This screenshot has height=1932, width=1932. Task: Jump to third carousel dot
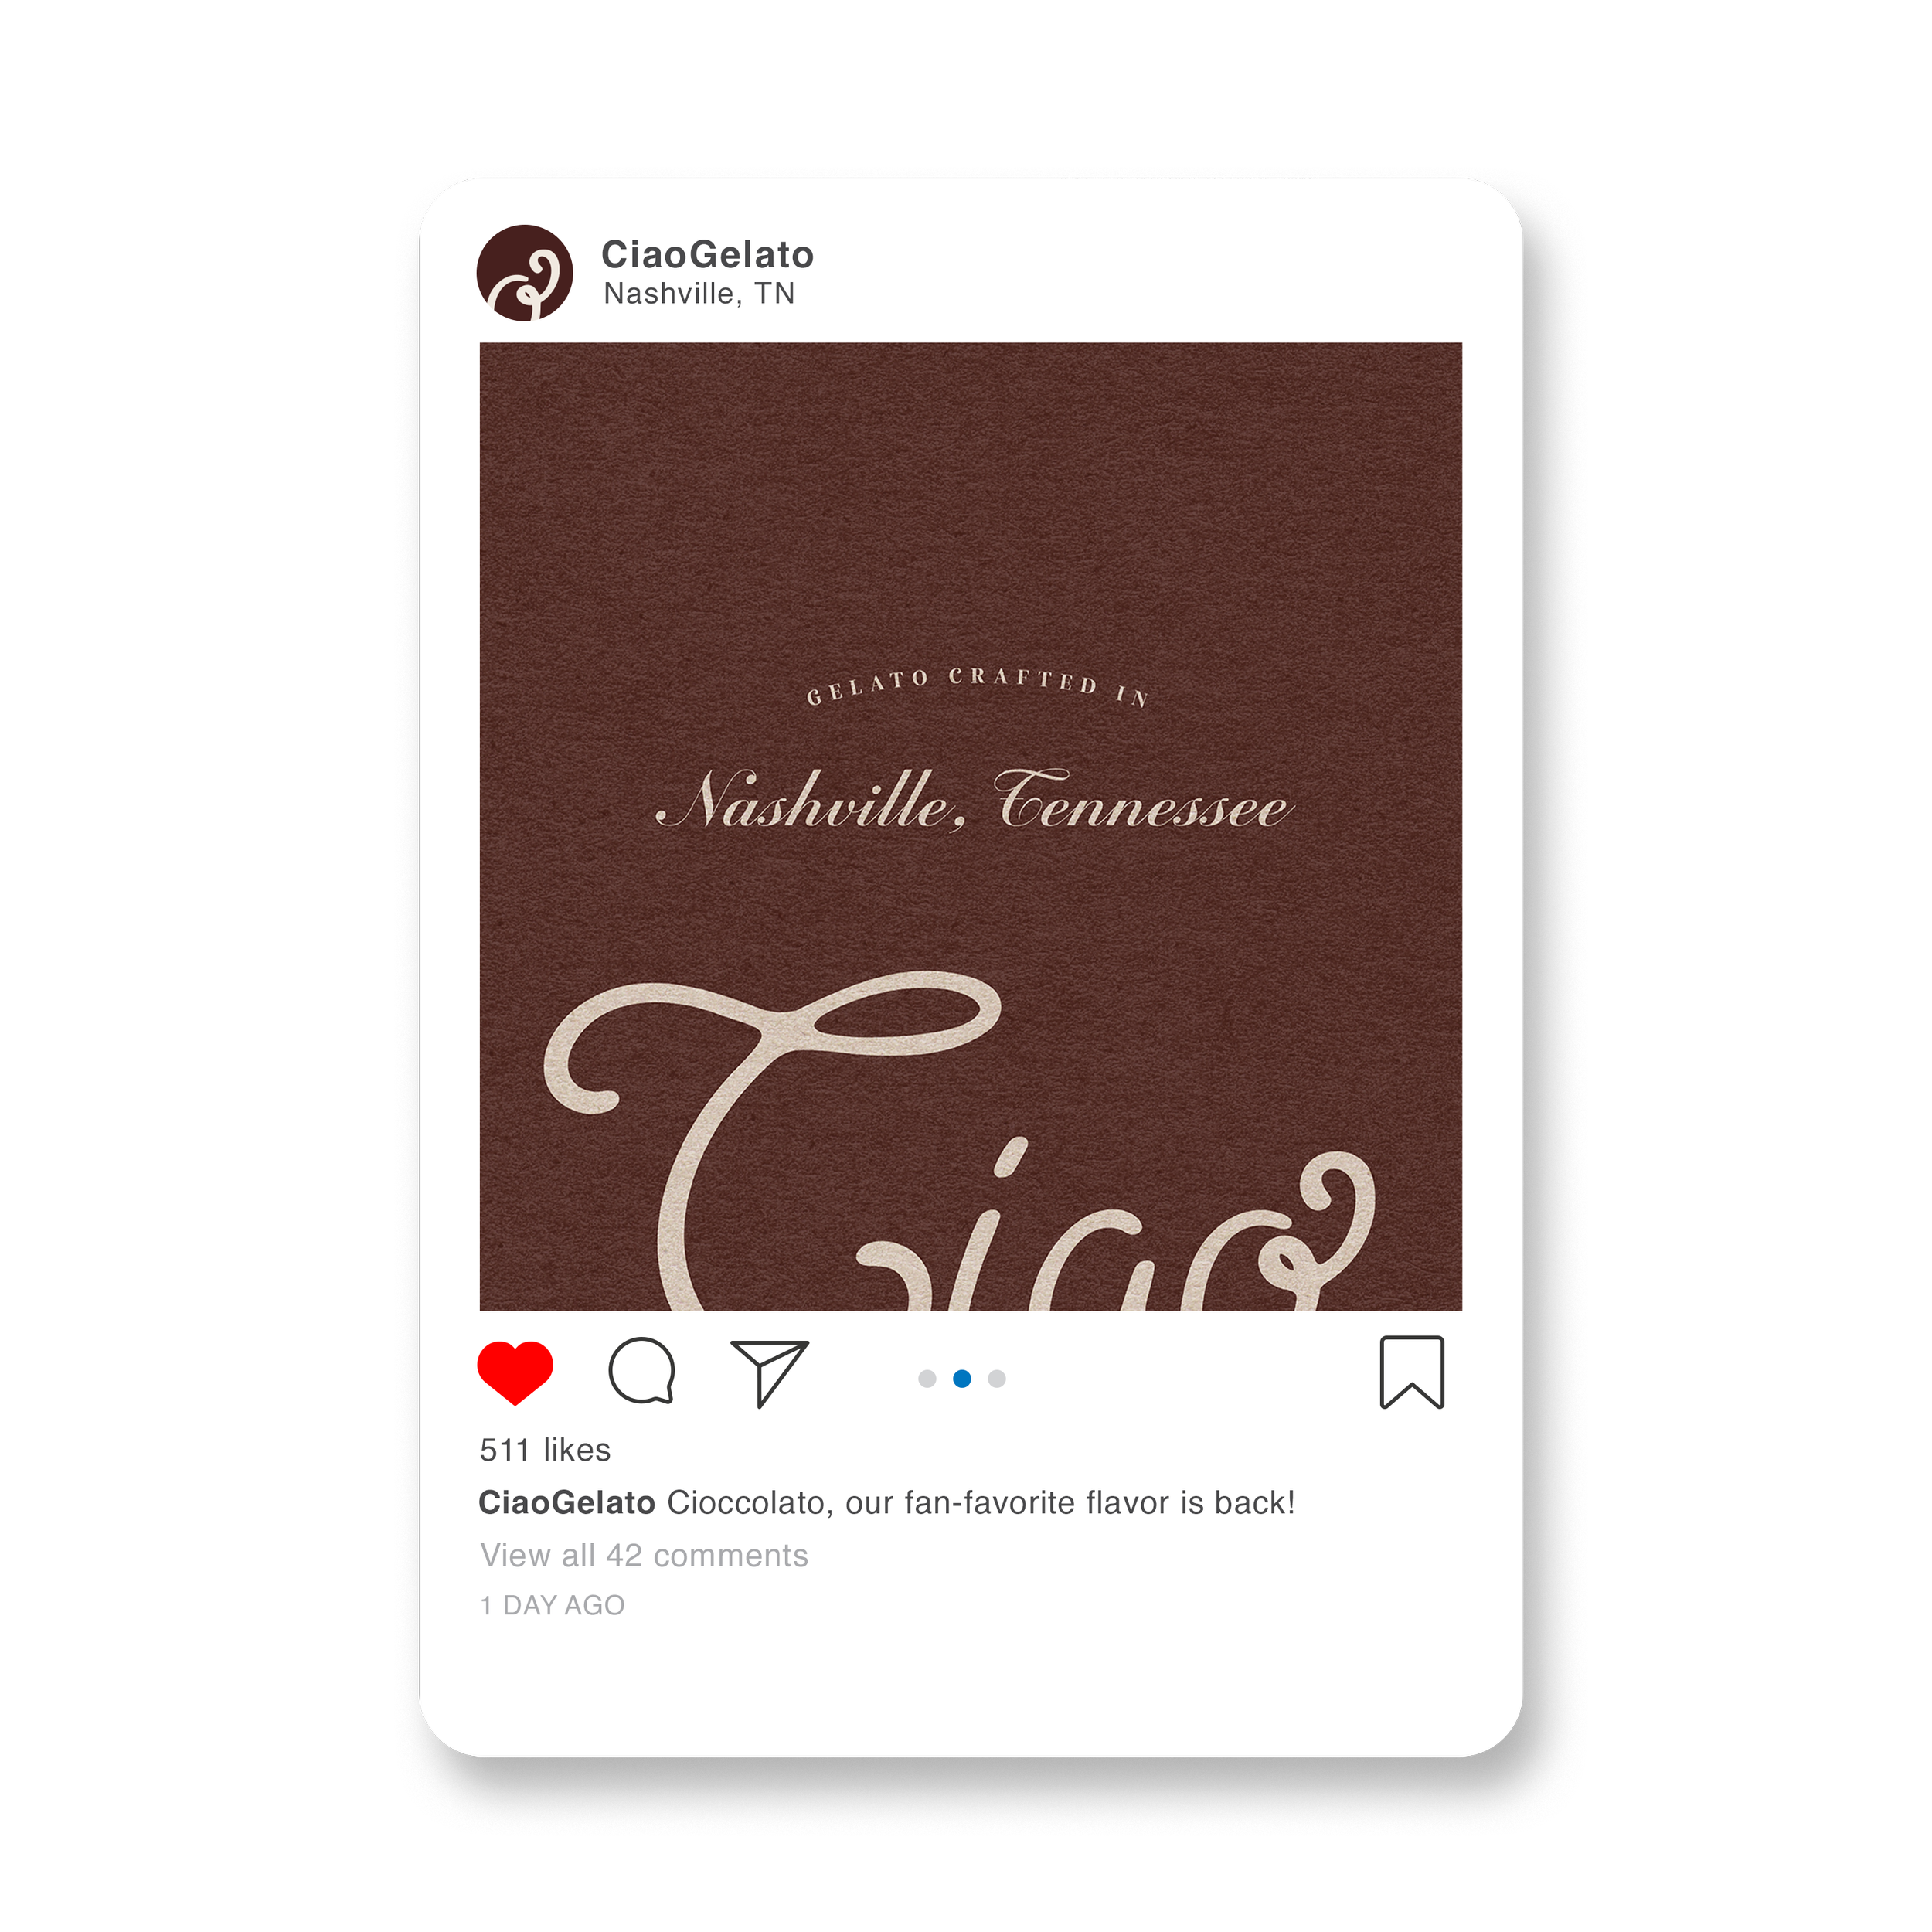coord(997,1379)
